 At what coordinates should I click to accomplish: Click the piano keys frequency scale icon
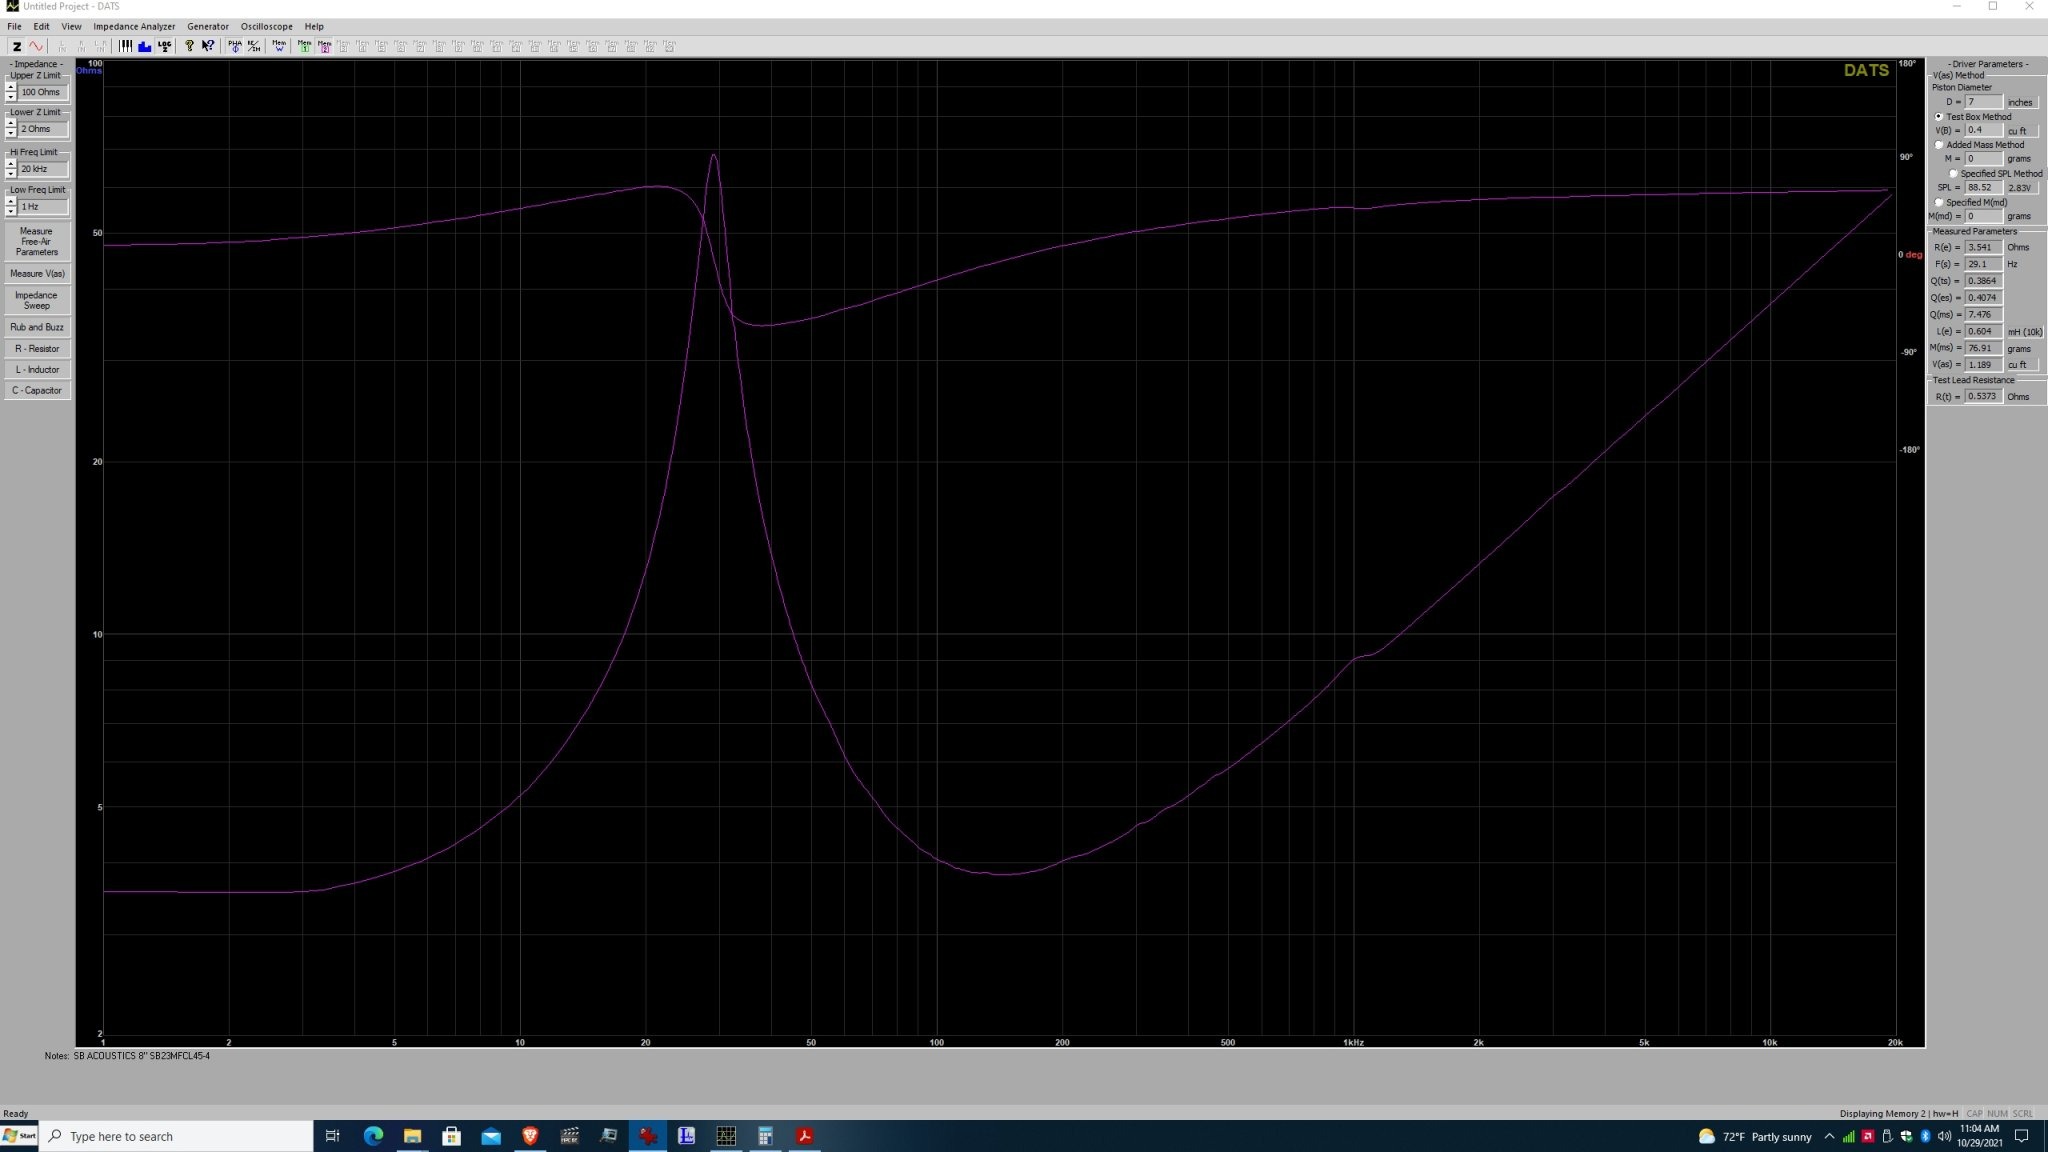(x=125, y=46)
